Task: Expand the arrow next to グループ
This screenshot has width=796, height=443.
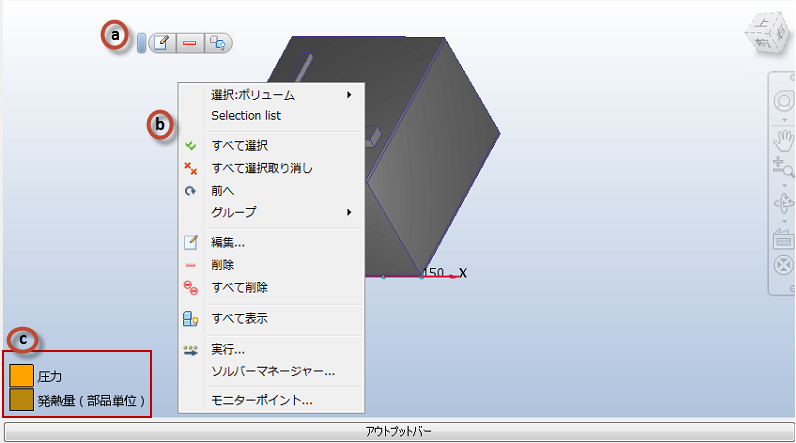Action: [x=349, y=212]
